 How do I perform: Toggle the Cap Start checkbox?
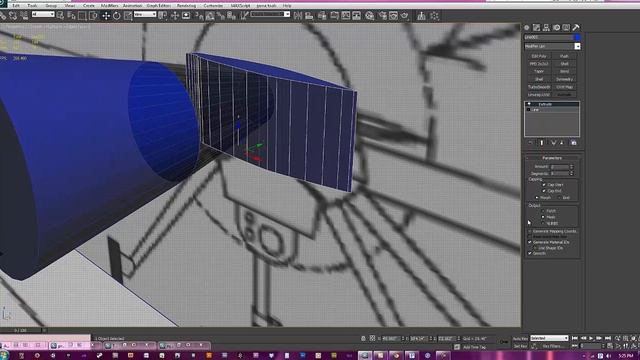[x=544, y=185]
